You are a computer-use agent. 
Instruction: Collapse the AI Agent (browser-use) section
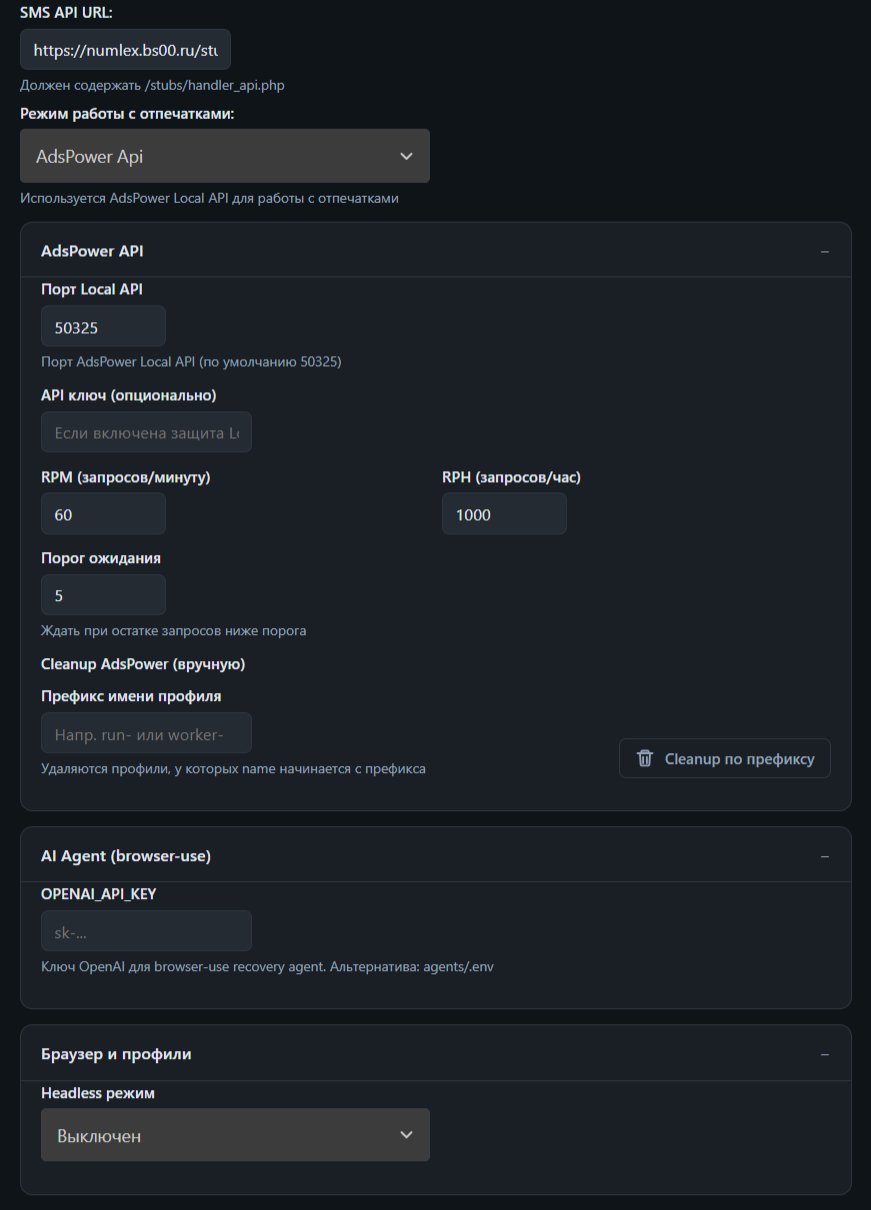pyautogui.click(x=825, y=856)
